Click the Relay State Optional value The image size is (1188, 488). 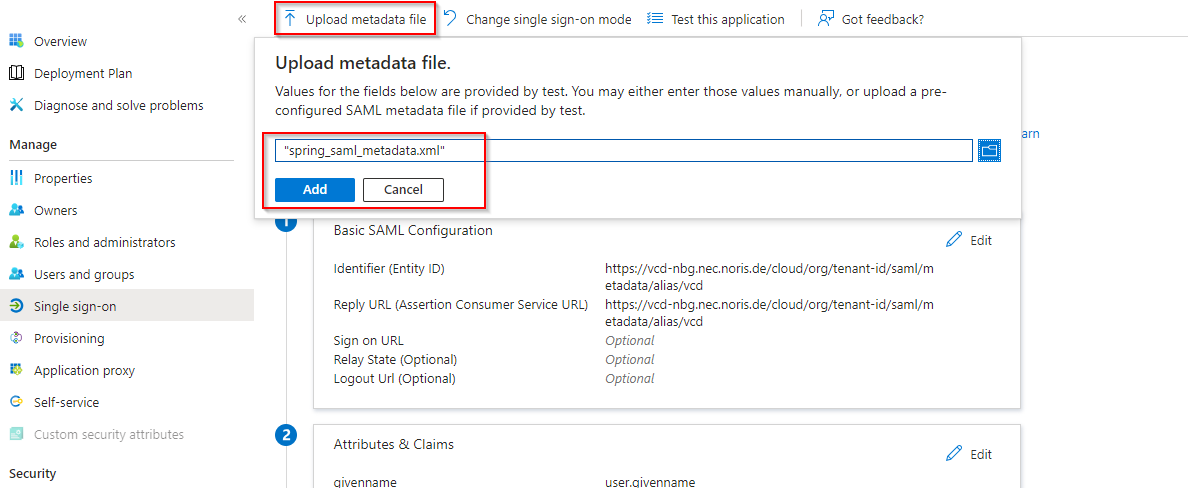click(x=630, y=359)
